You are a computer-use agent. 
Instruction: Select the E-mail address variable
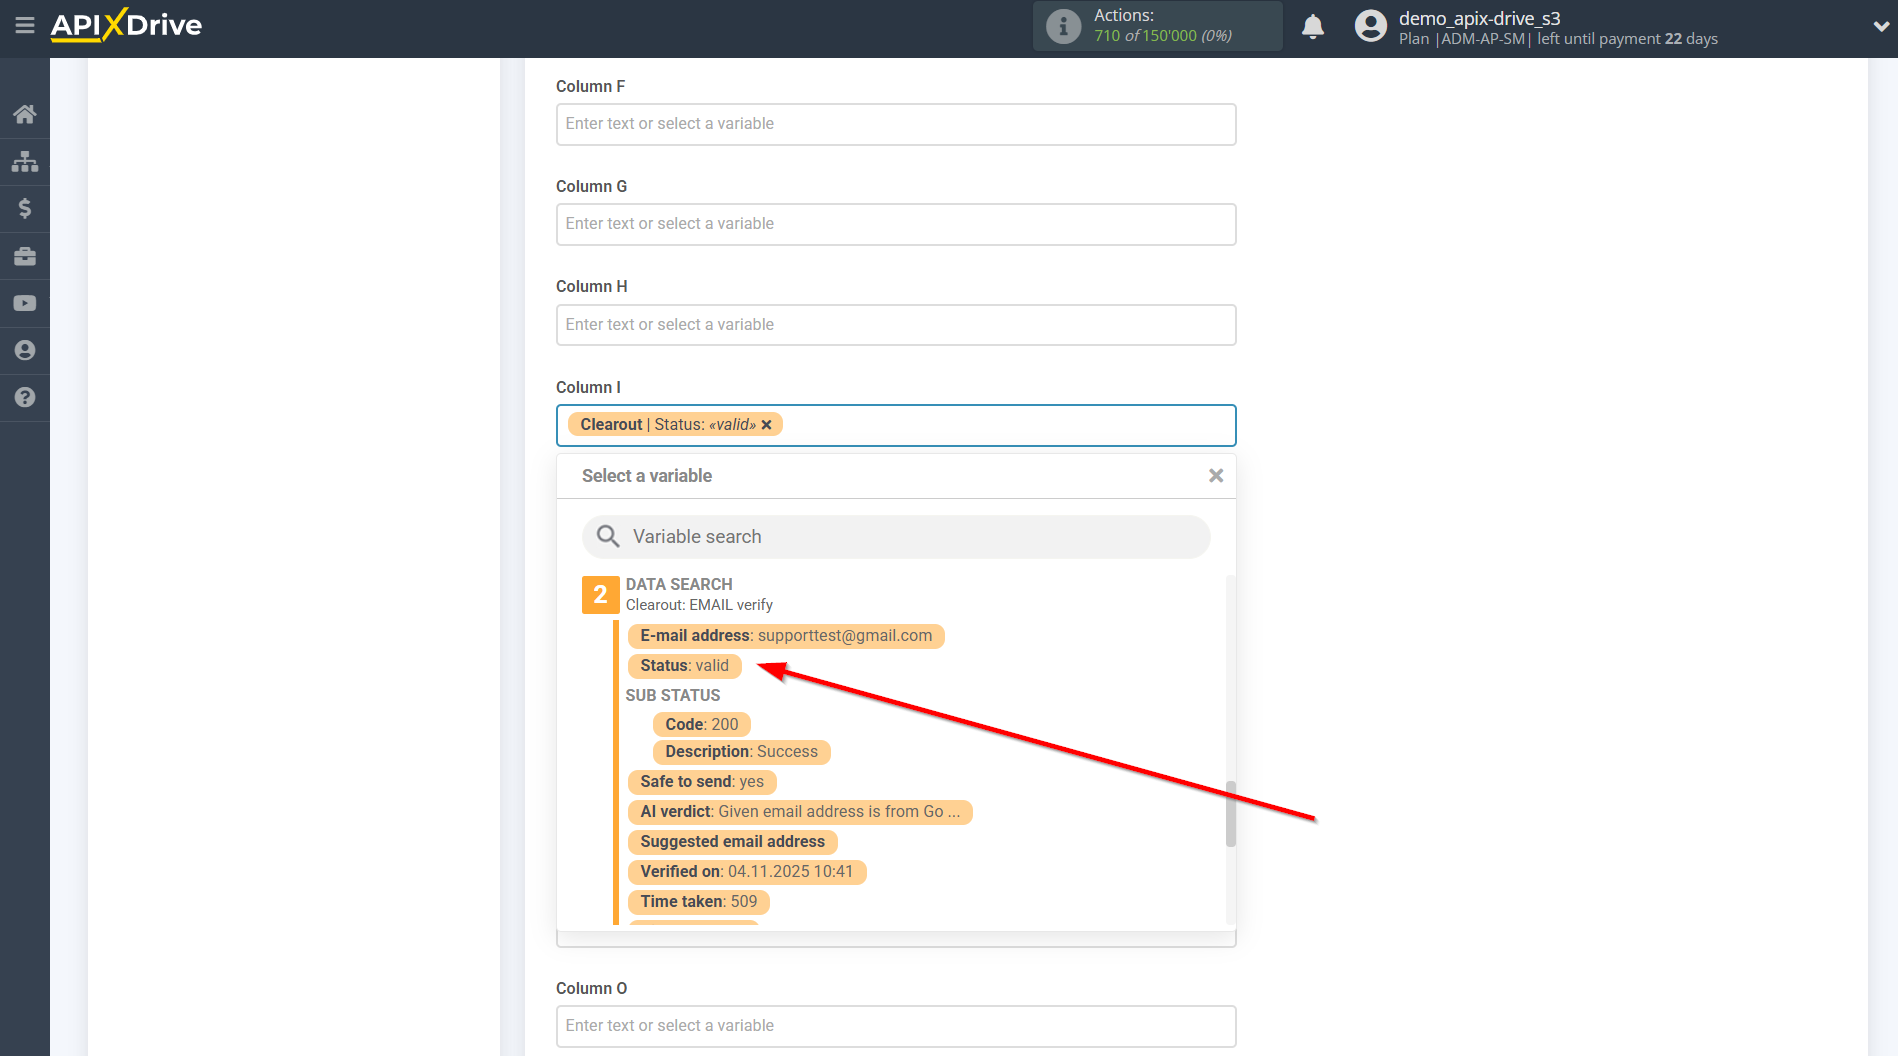pyautogui.click(x=785, y=635)
